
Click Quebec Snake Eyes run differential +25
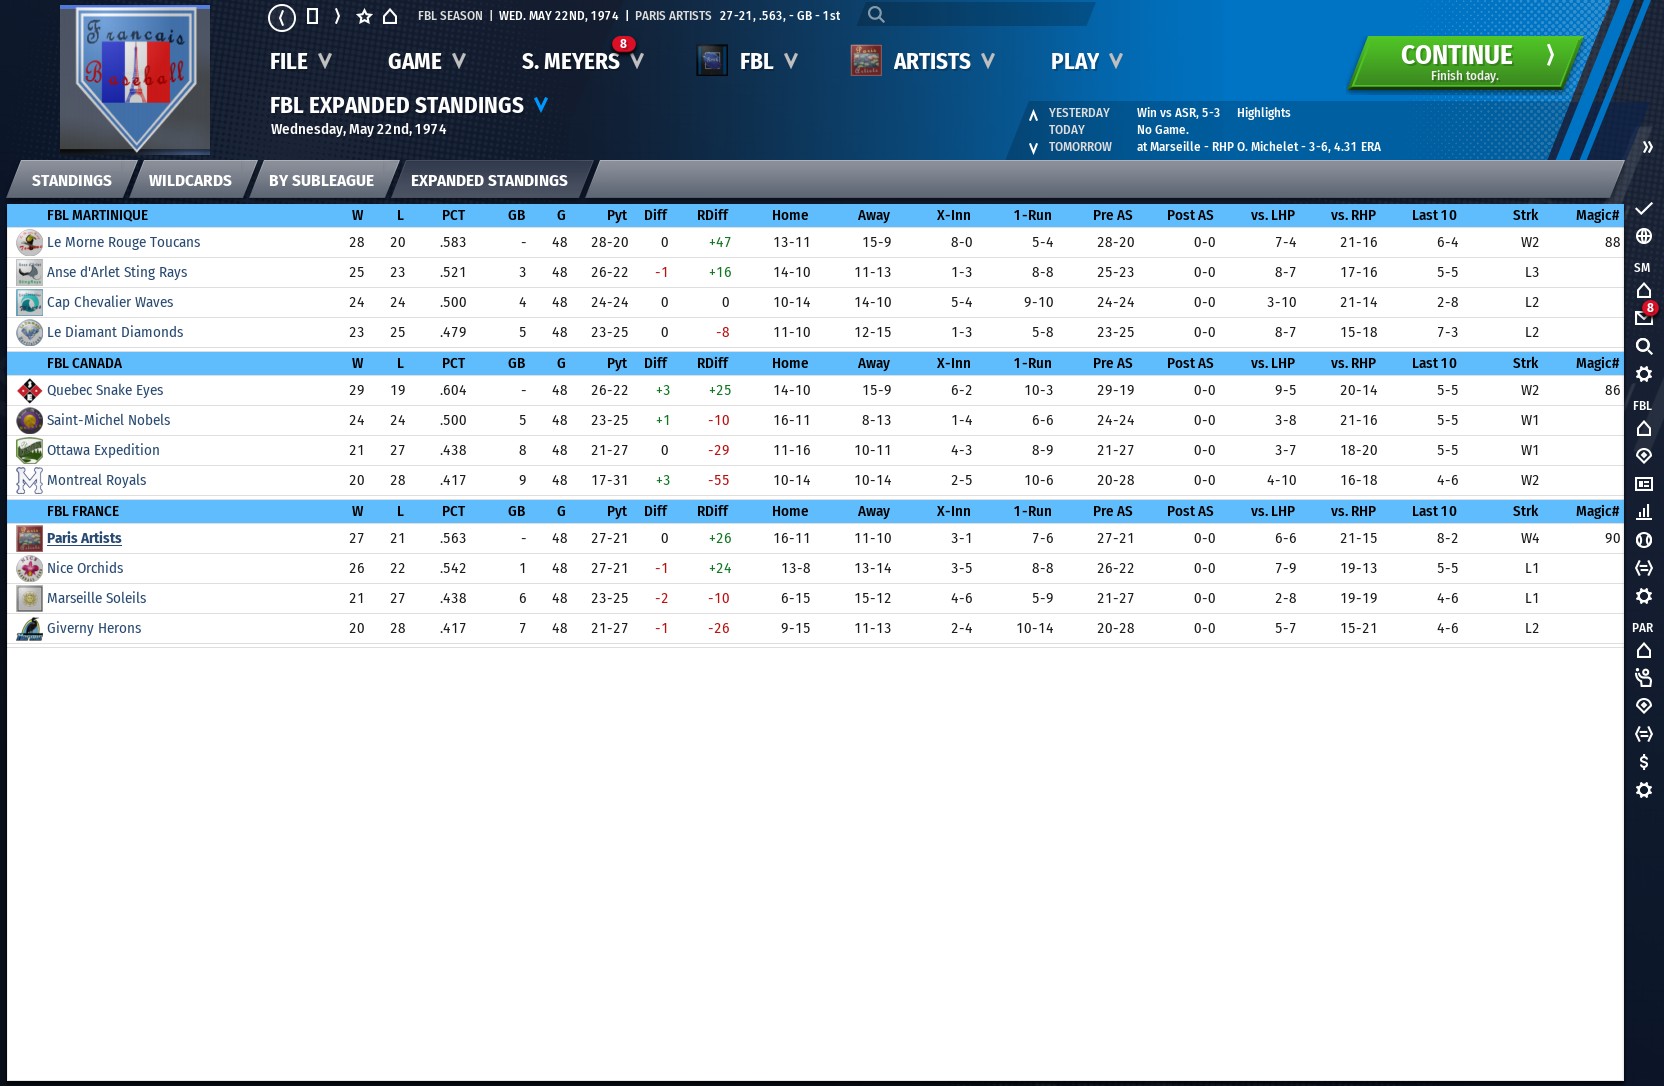pyautogui.click(x=719, y=390)
